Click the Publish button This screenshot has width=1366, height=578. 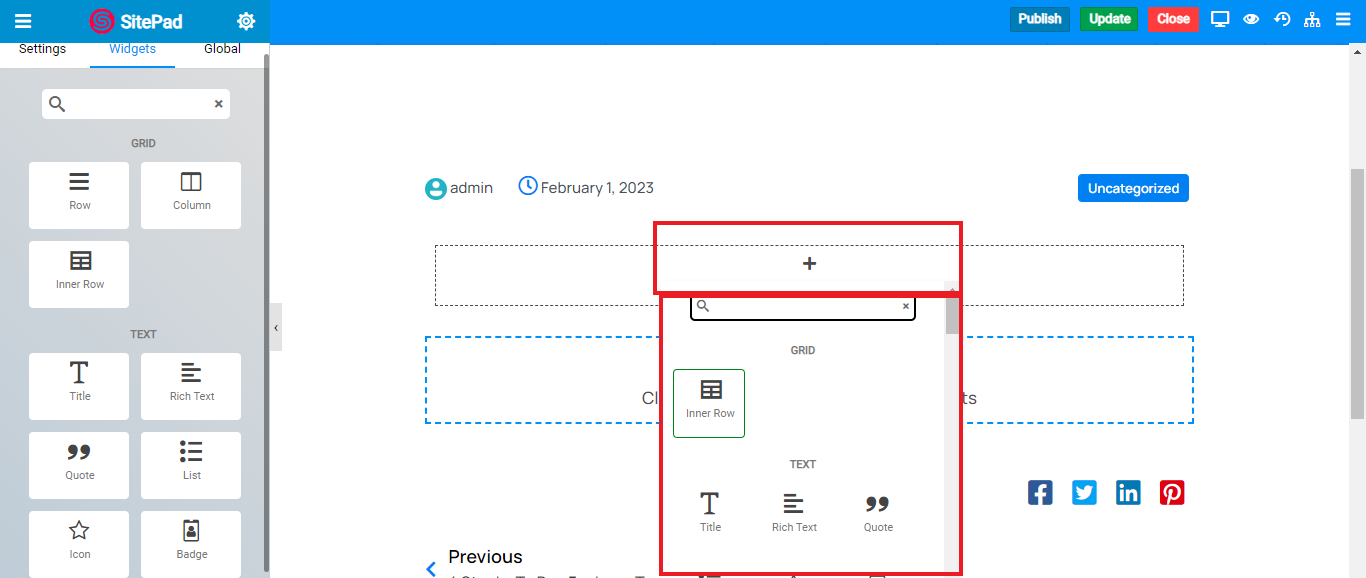tap(1040, 19)
